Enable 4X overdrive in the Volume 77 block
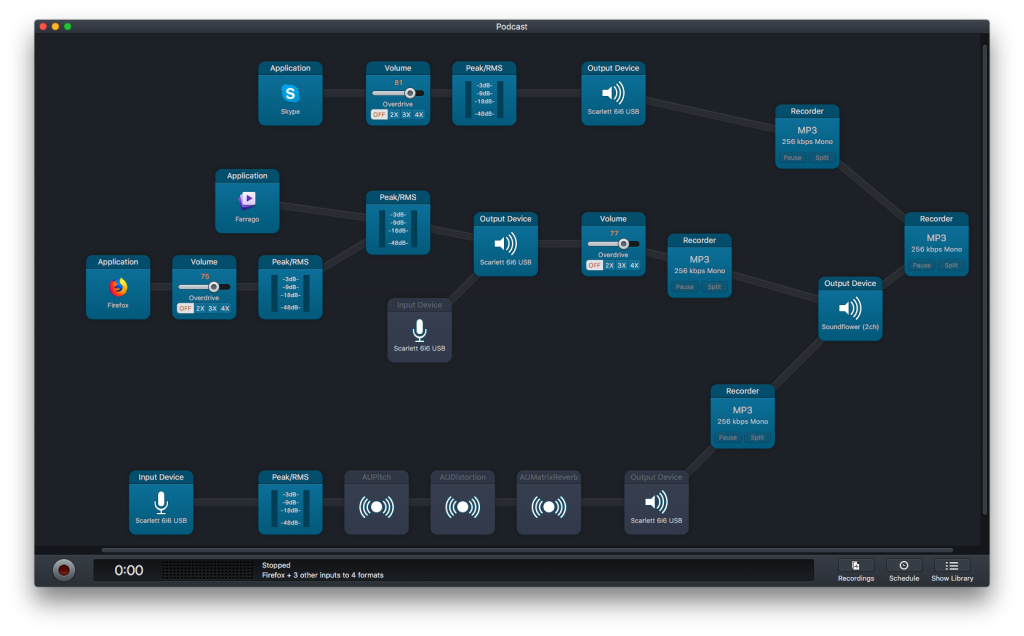The height and width of the screenshot is (636, 1024). [x=634, y=266]
